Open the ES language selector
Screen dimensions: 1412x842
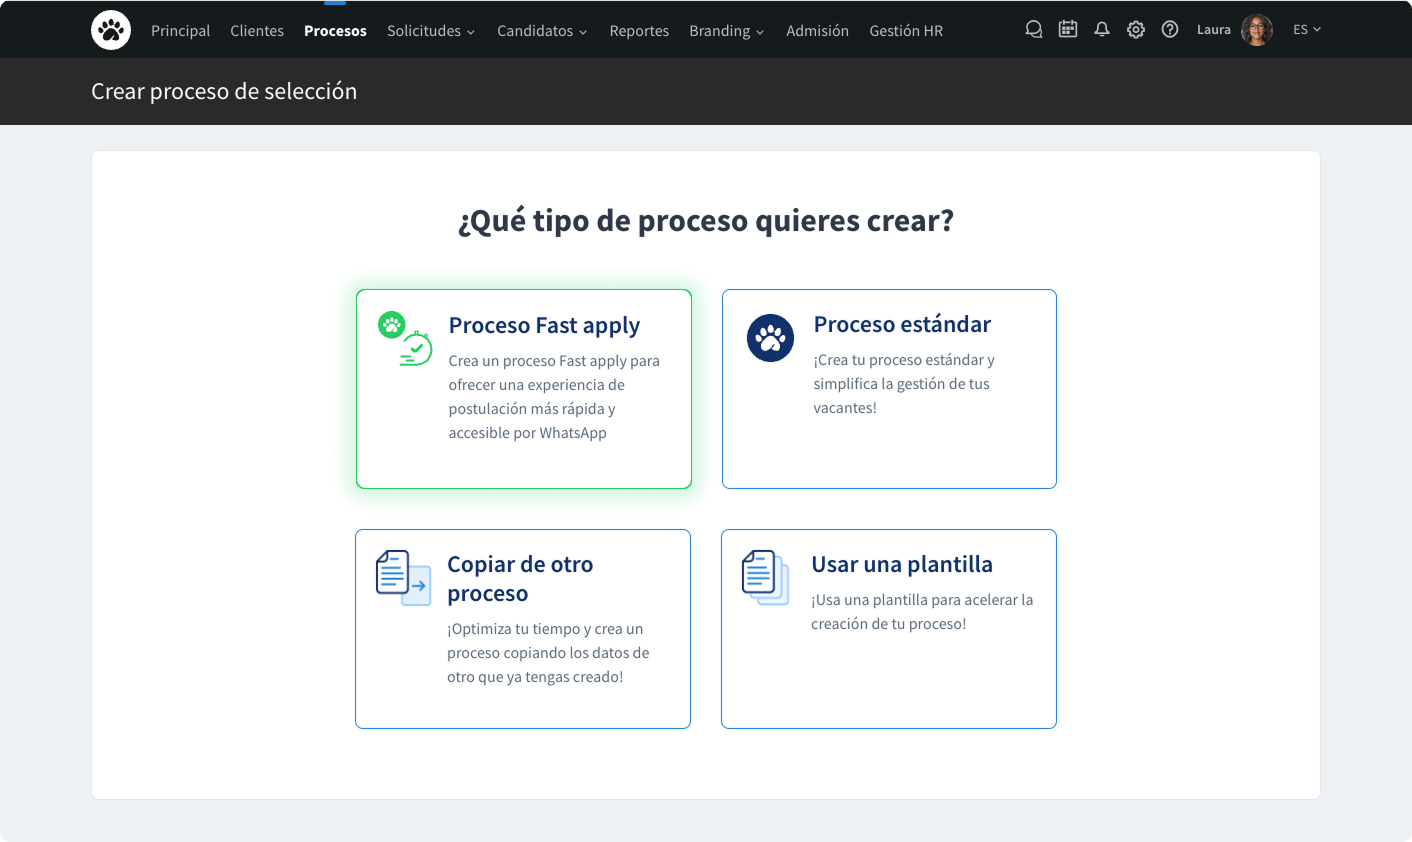coord(1307,29)
